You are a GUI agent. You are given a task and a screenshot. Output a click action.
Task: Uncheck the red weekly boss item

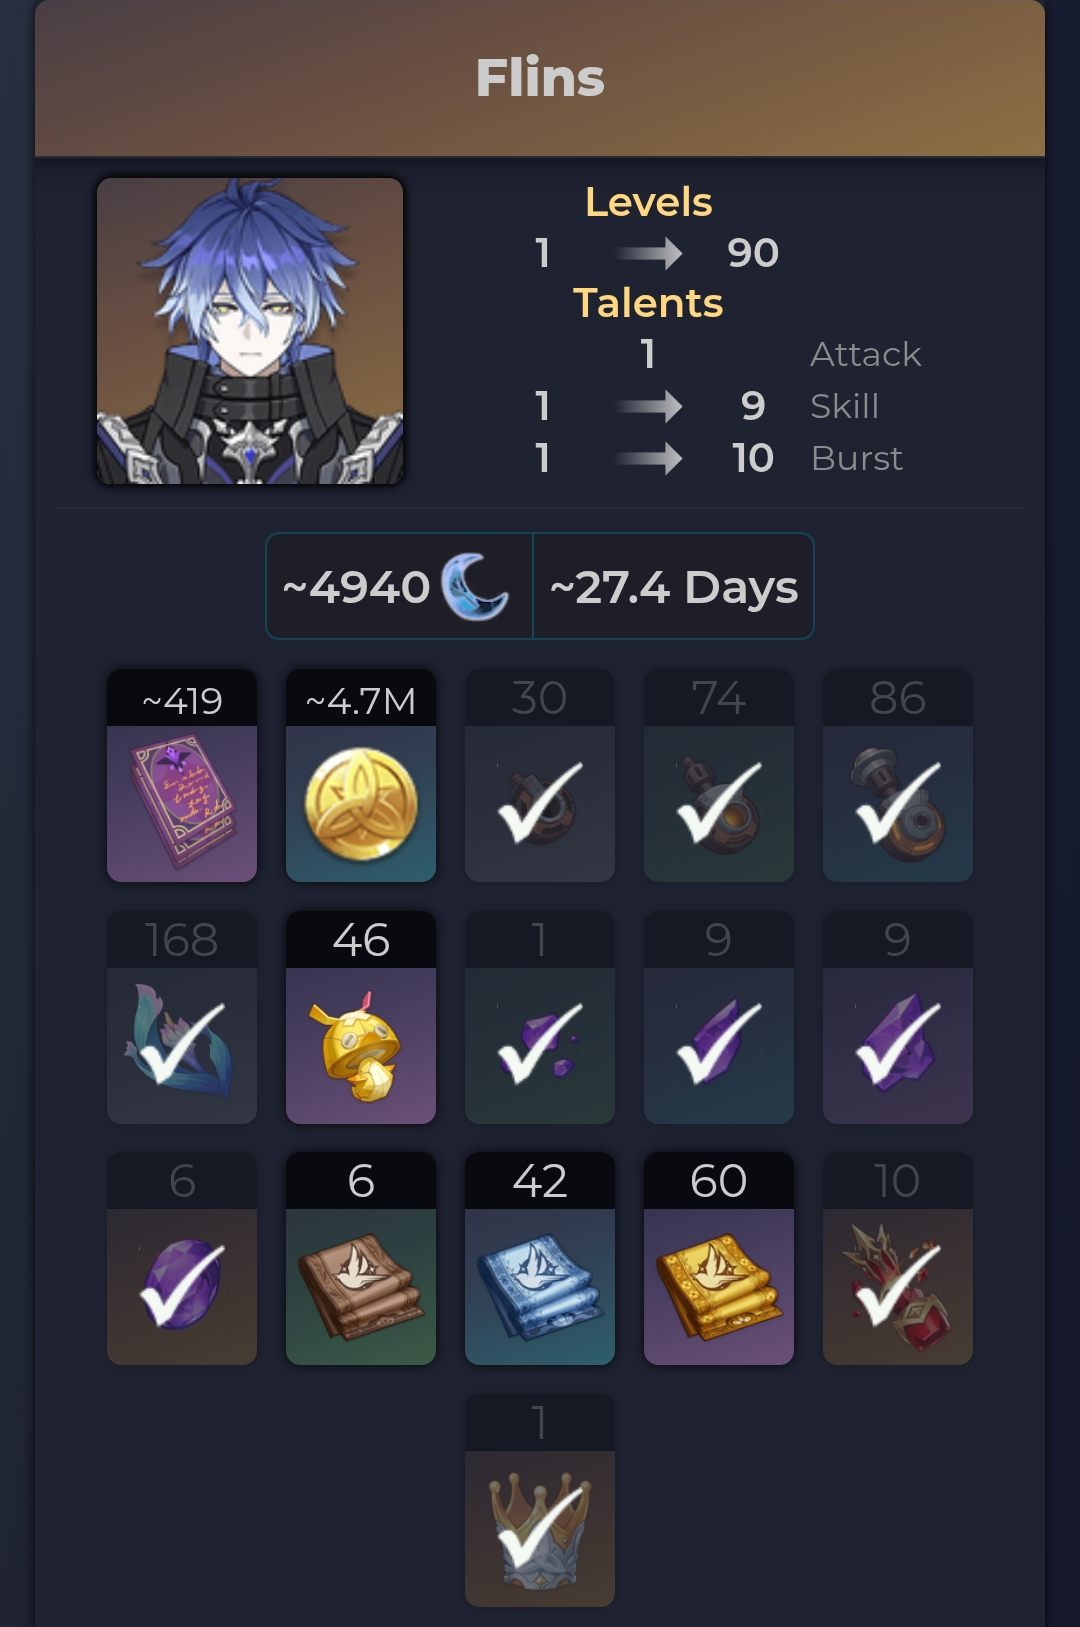coord(898,1259)
